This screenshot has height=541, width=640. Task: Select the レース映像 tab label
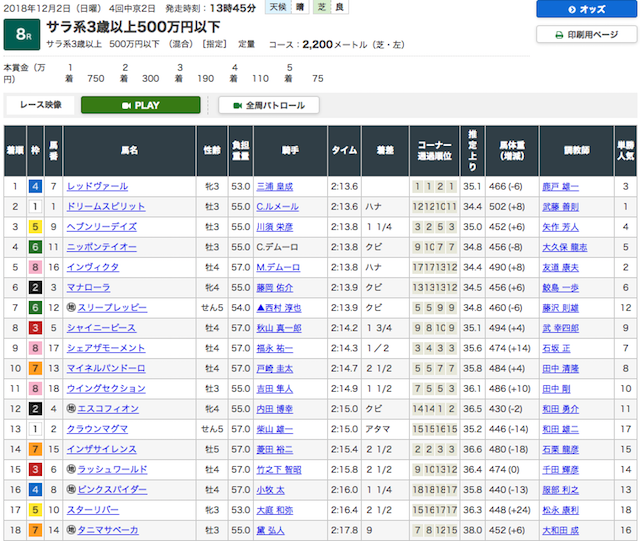[x=40, y=105]
